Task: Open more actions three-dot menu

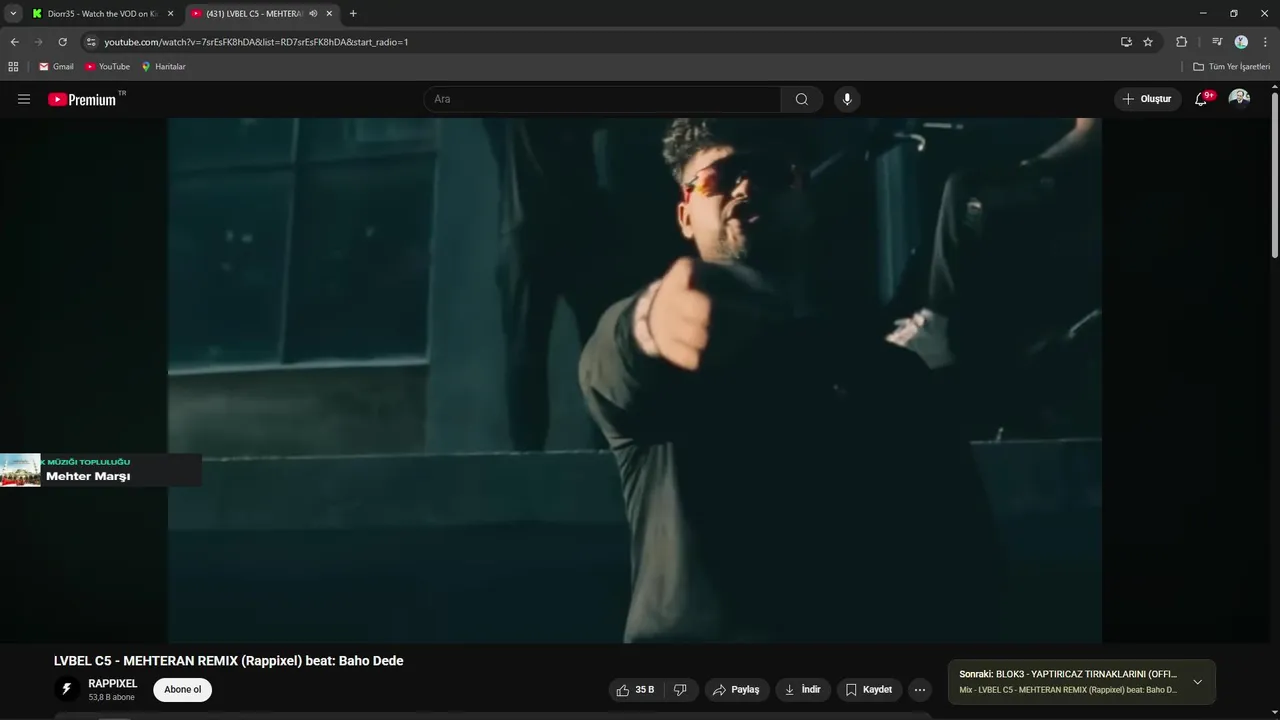Action: pyautogui.click(x=920, y=690)
